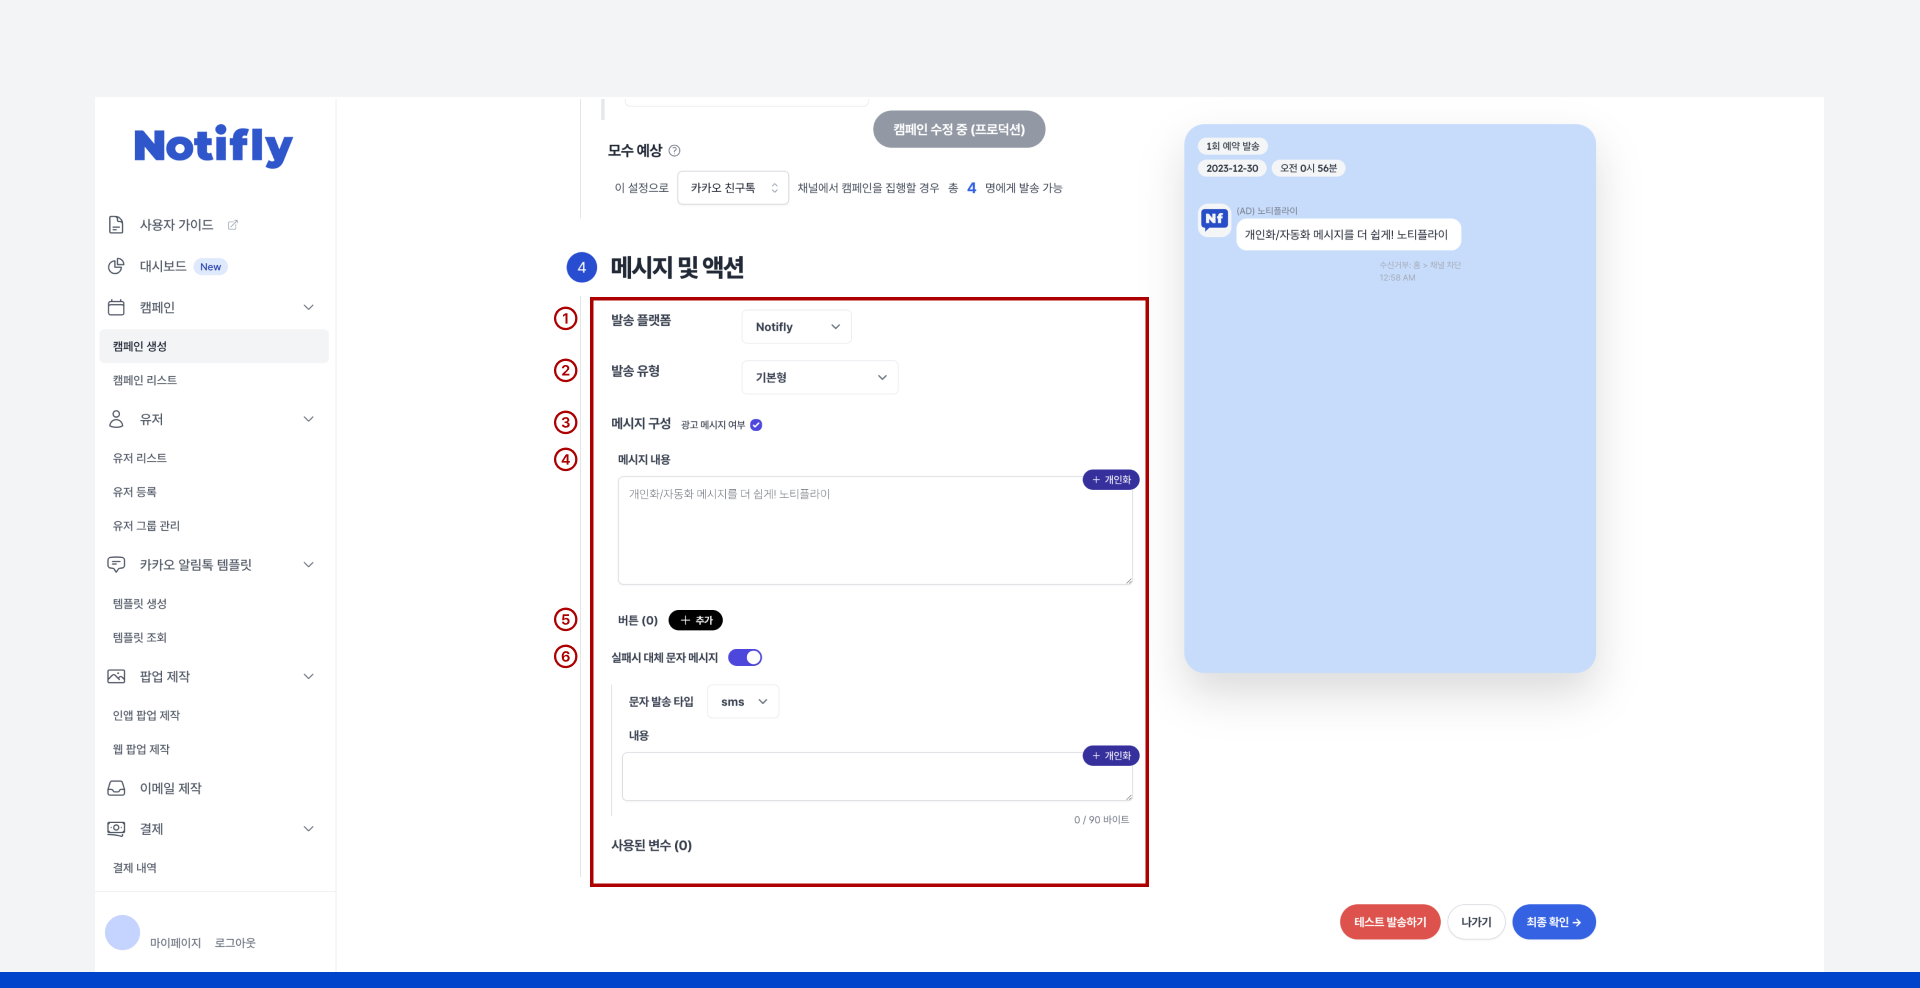Click the 카카오 알림톡 템플릿 chat bubble icon
This screenshot has height=988, width=1920.
(116, 564)
